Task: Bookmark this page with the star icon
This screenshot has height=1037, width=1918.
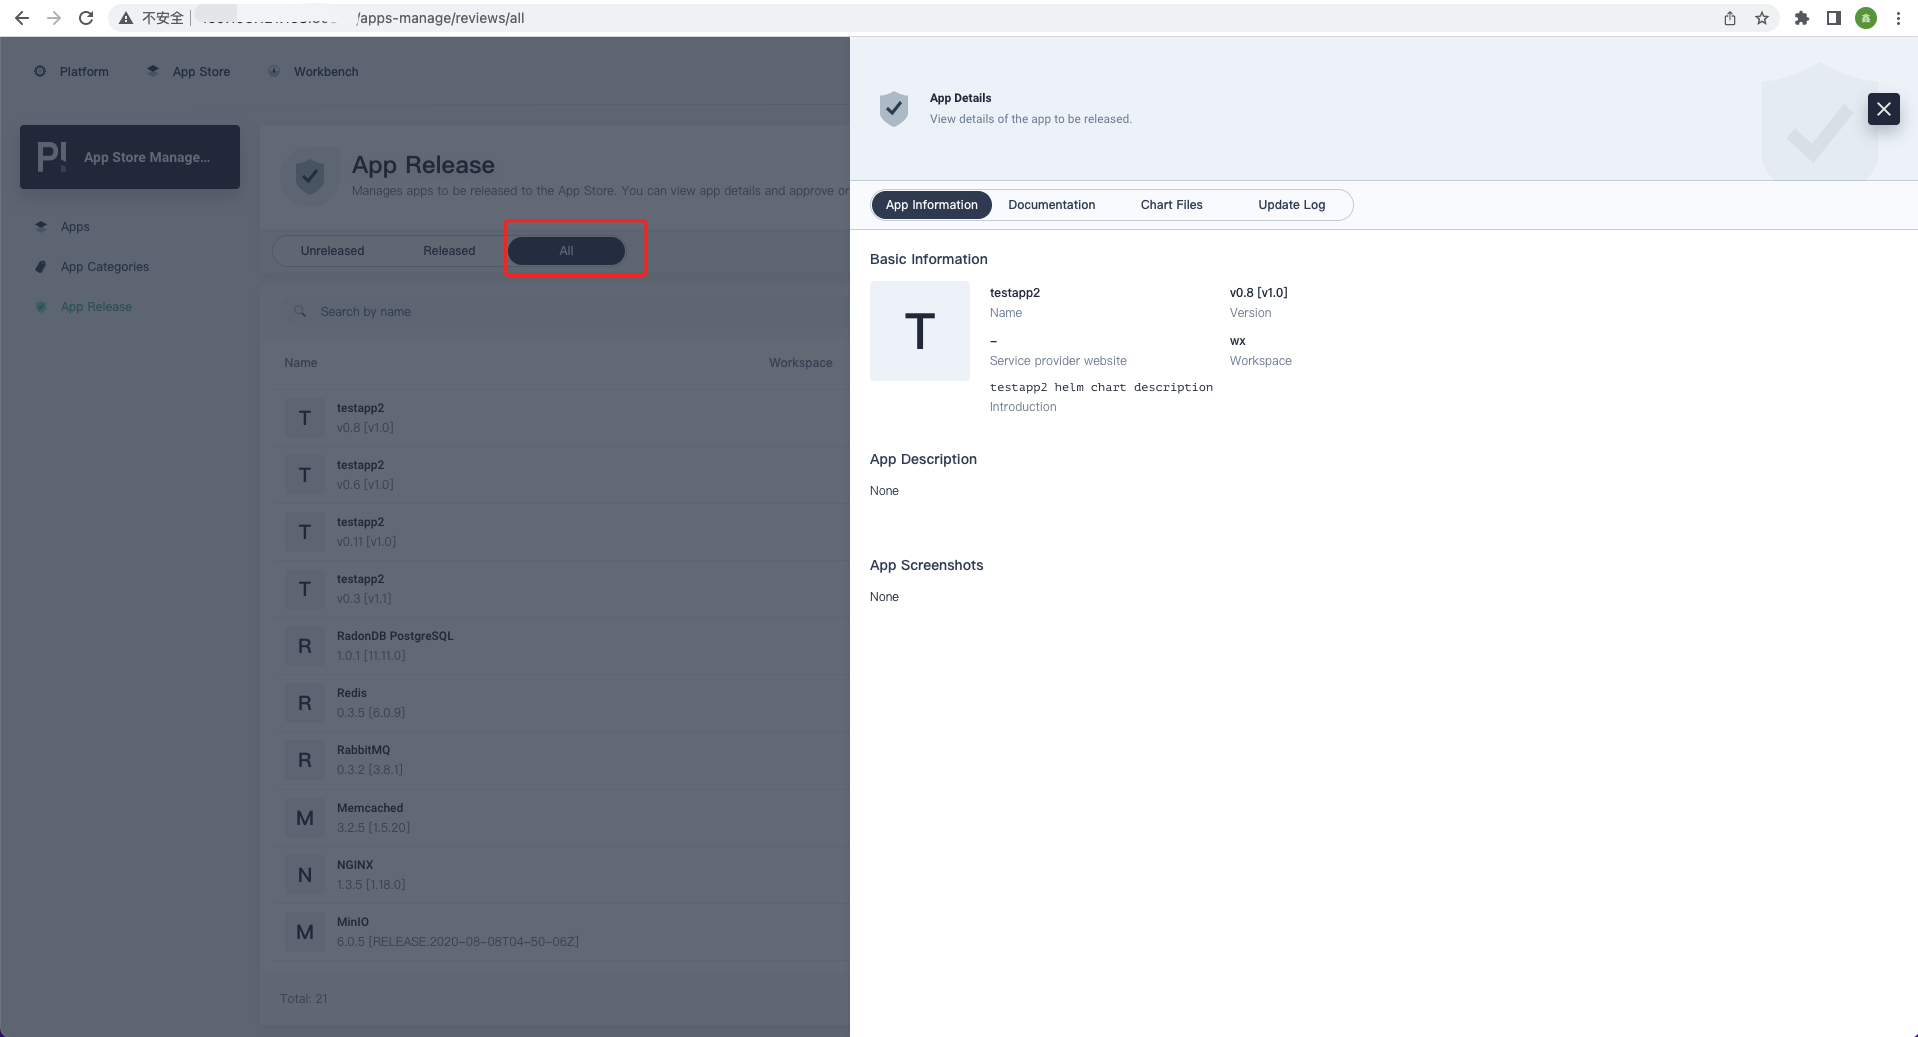Action: click(1762, 18)
